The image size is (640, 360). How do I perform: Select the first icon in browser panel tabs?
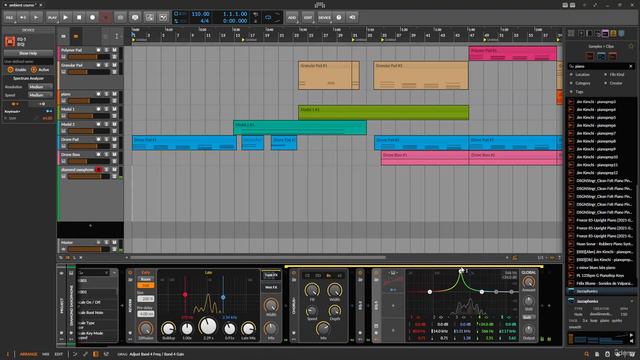pyautogui.click(x=571, y=33)
